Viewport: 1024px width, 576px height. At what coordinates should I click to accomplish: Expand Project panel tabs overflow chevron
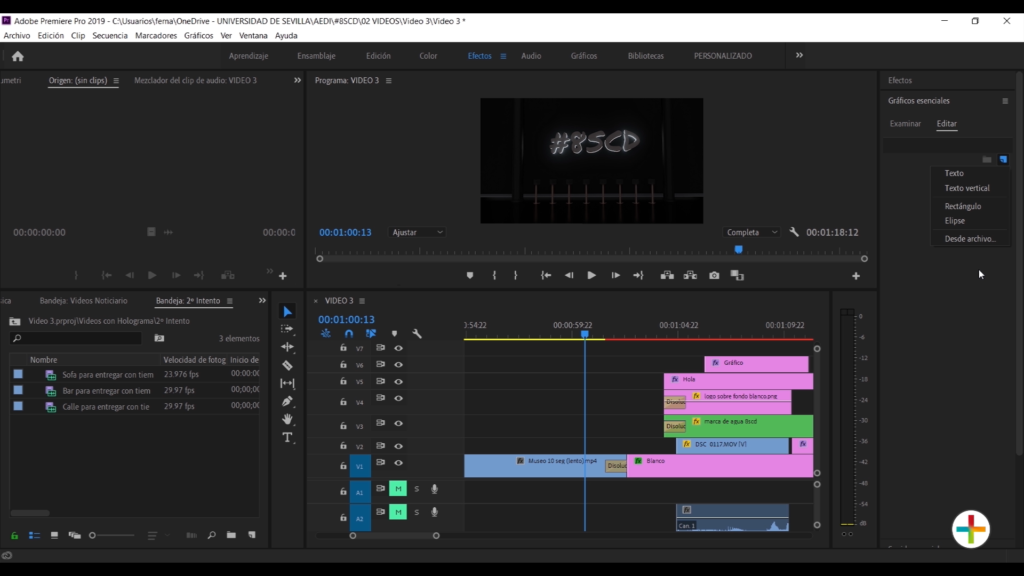pyautogui.click(x=262, y=300)
